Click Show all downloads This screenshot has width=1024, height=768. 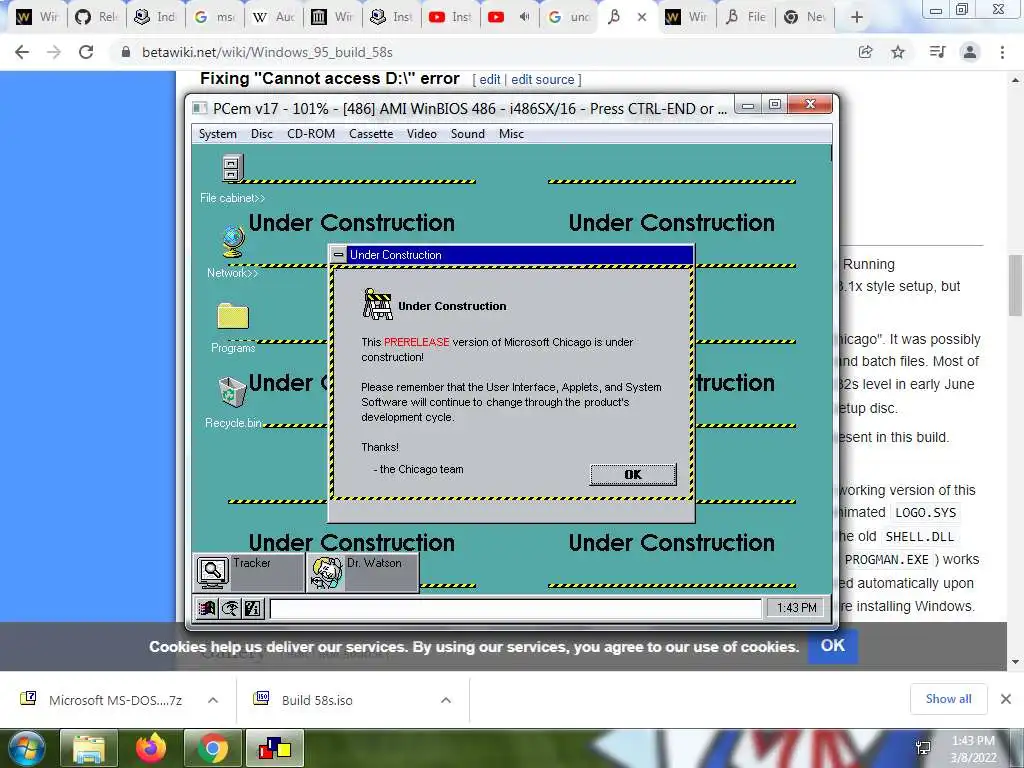click(948, 699)
